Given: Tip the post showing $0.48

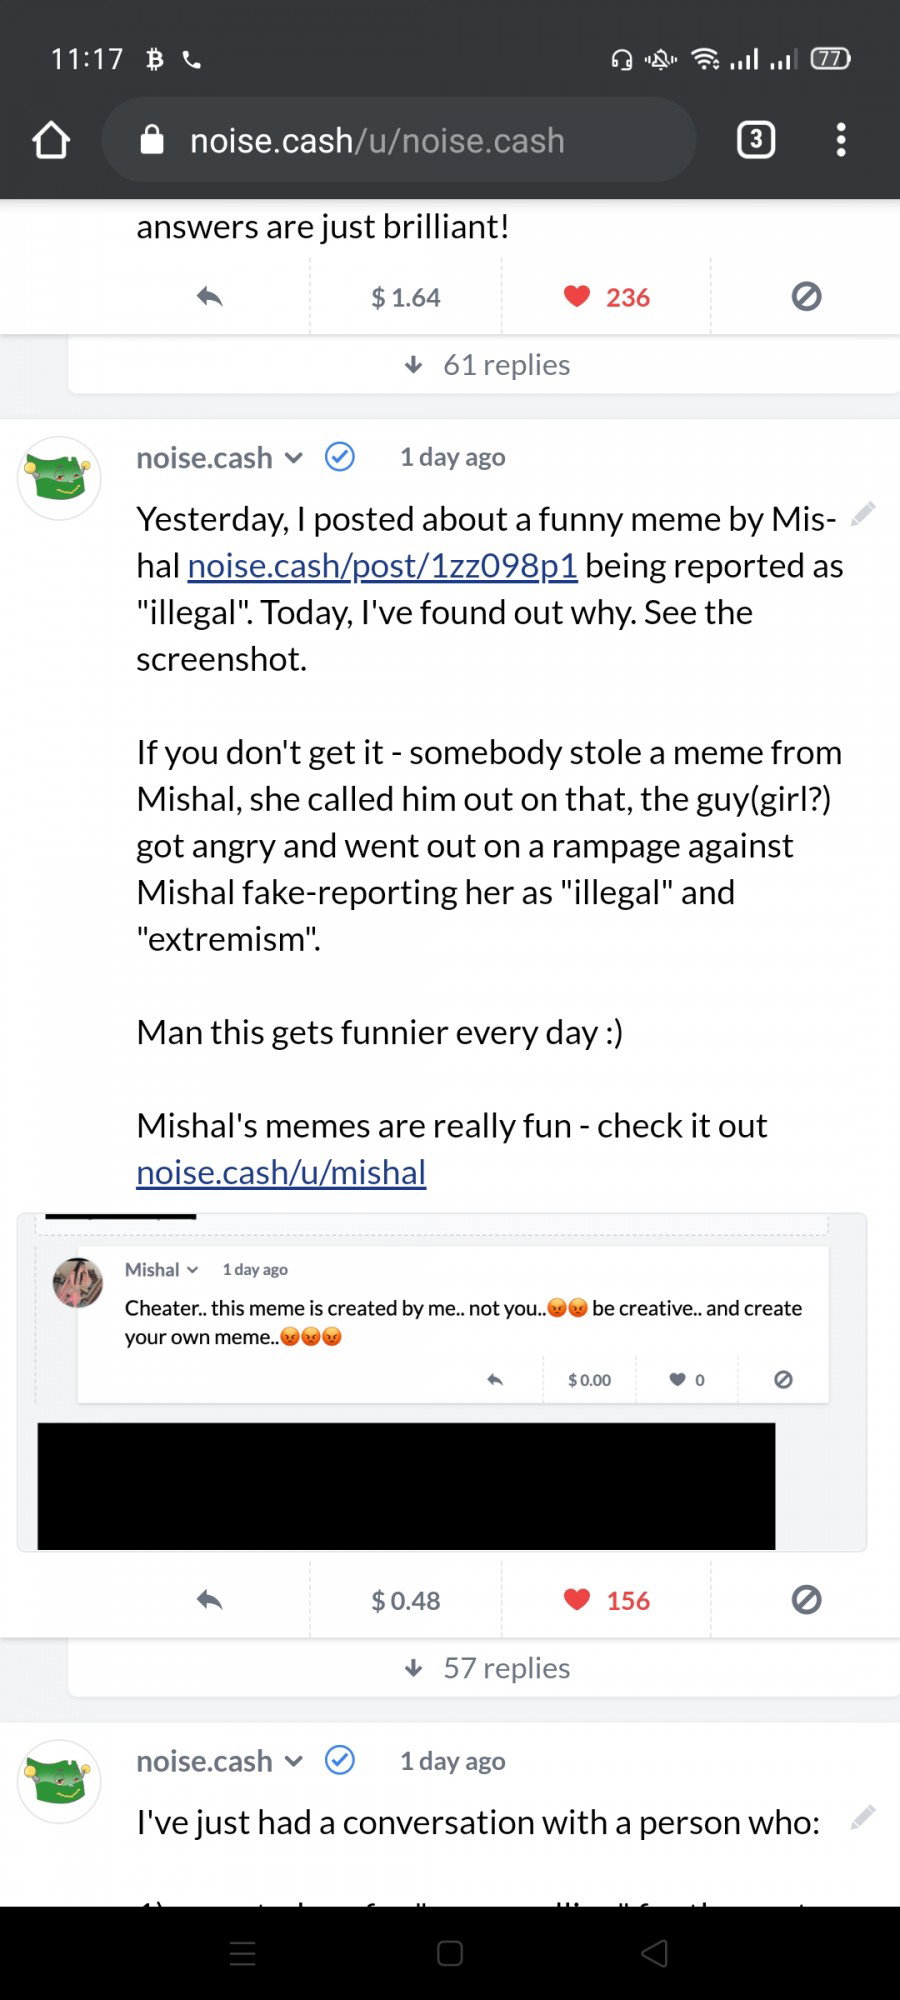Looking at the screenshot, I should pyautogui.click(x=406, y=1600).
